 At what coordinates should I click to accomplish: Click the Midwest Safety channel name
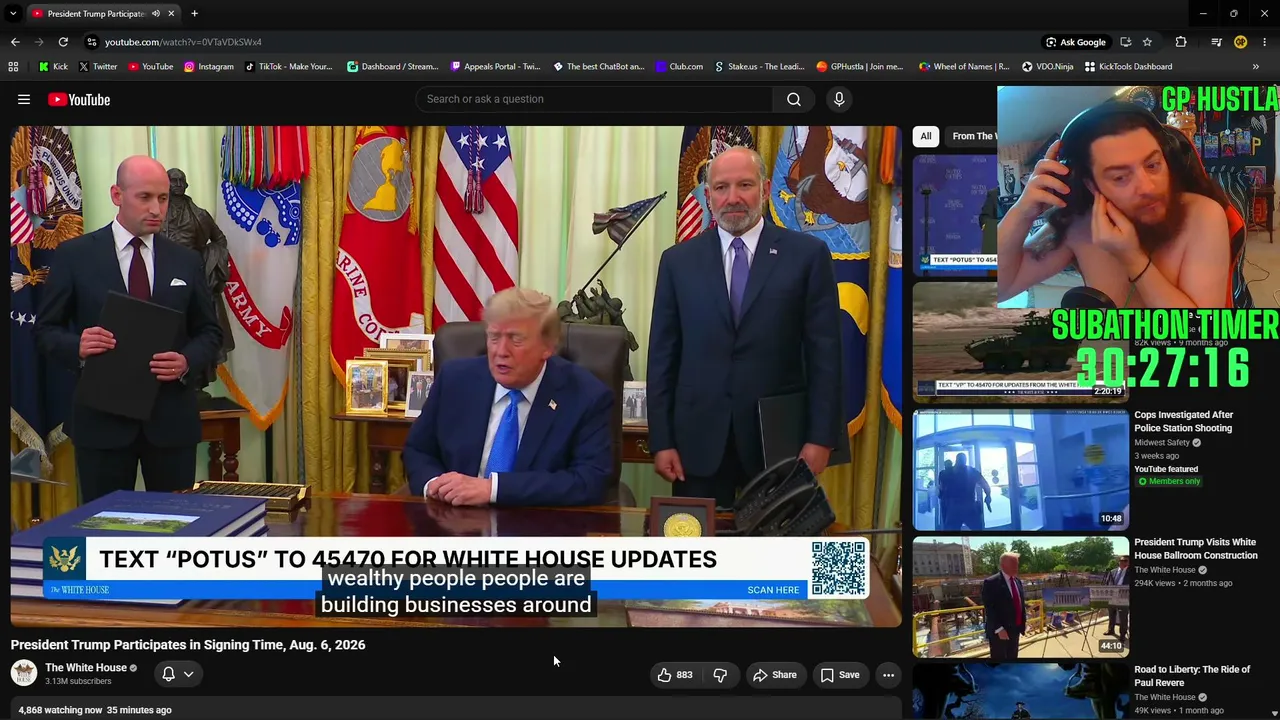[x=1162, y=442]
